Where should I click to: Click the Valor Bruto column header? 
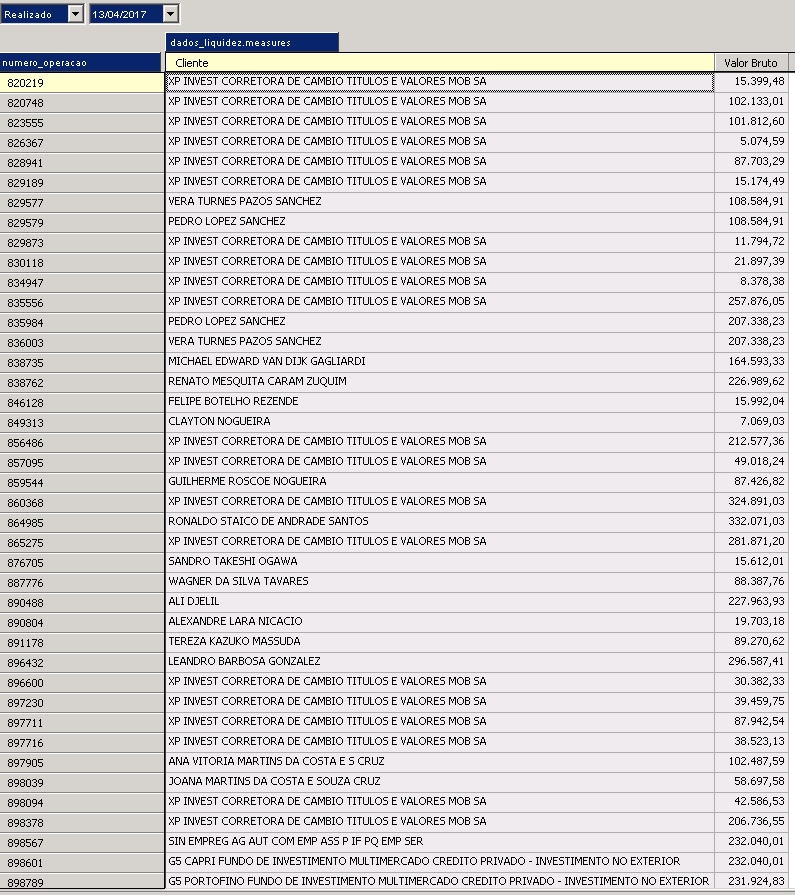point(751,62)
